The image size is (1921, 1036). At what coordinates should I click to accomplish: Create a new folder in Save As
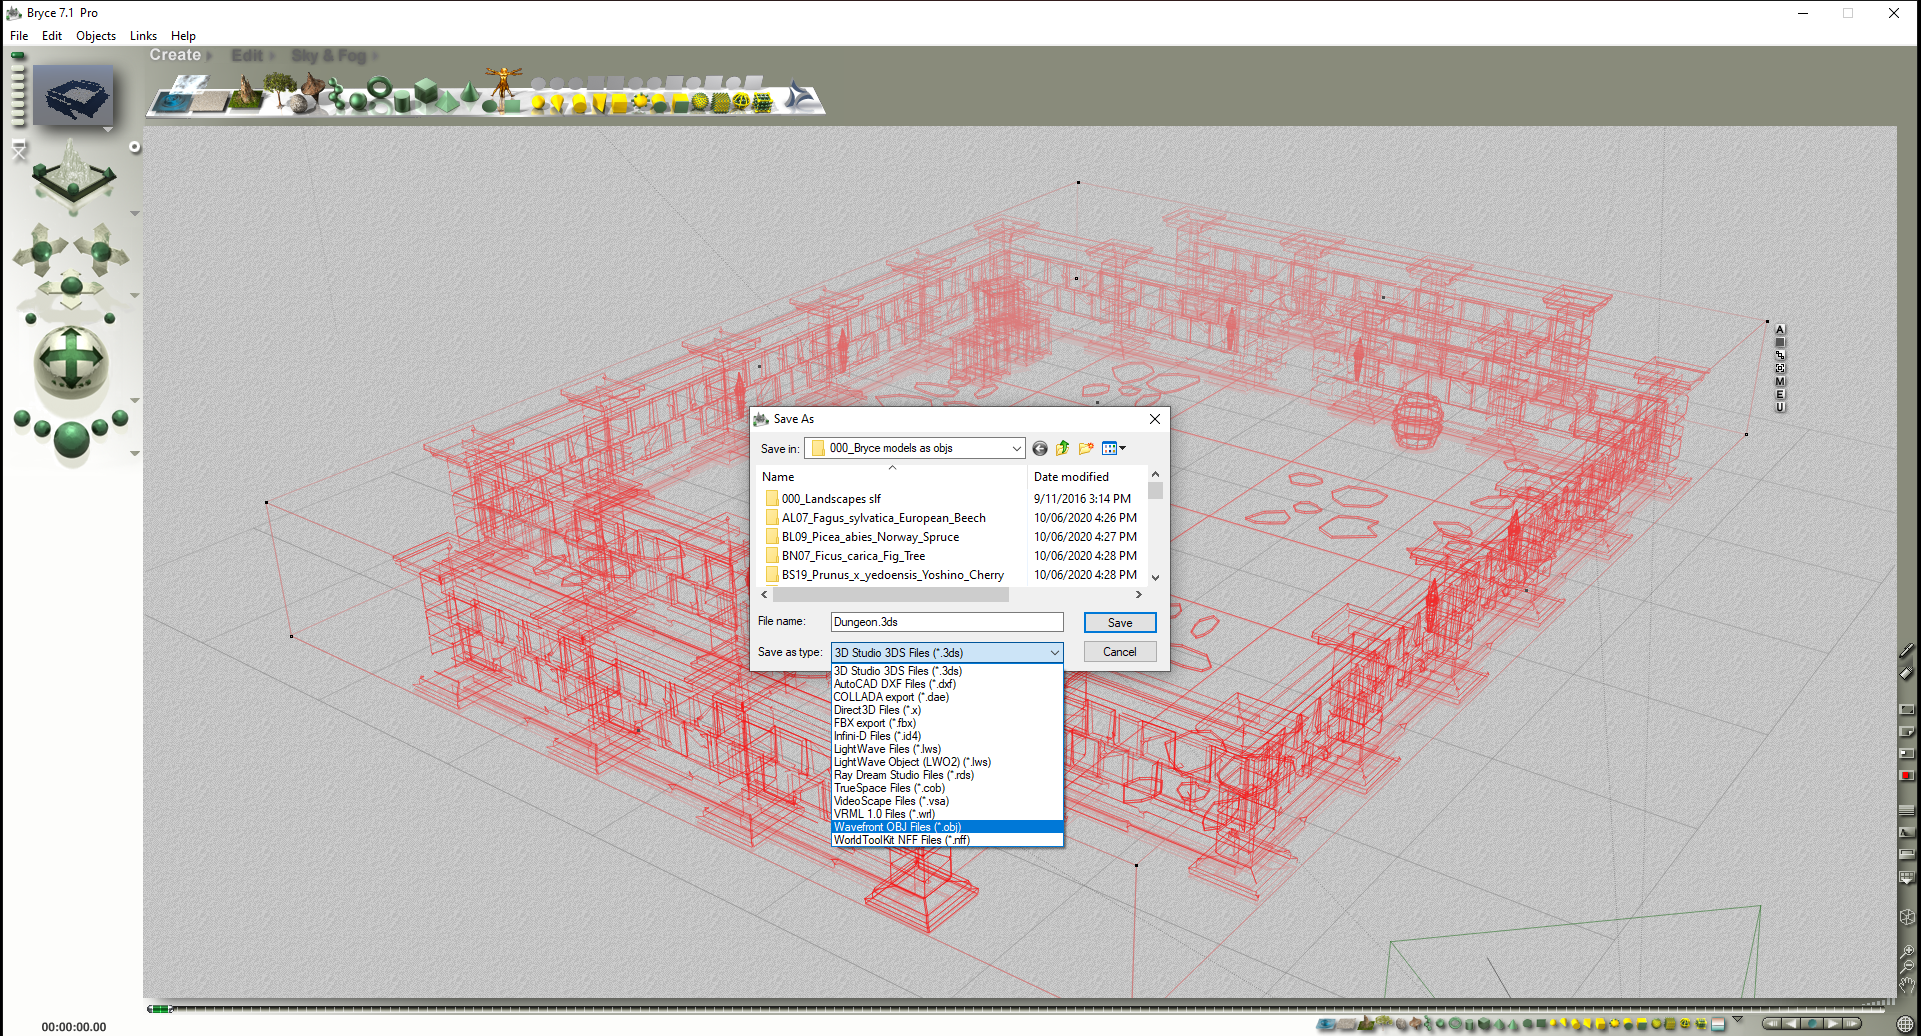(x=1086, y=449)
